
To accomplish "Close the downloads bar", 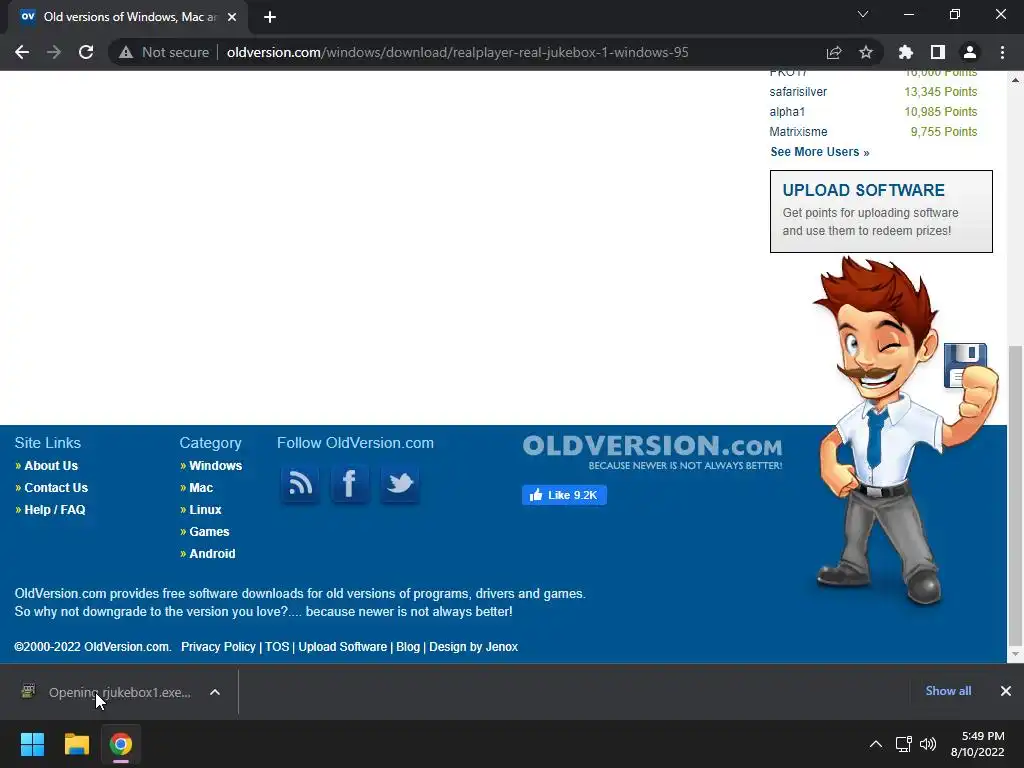I will 1006,691.
